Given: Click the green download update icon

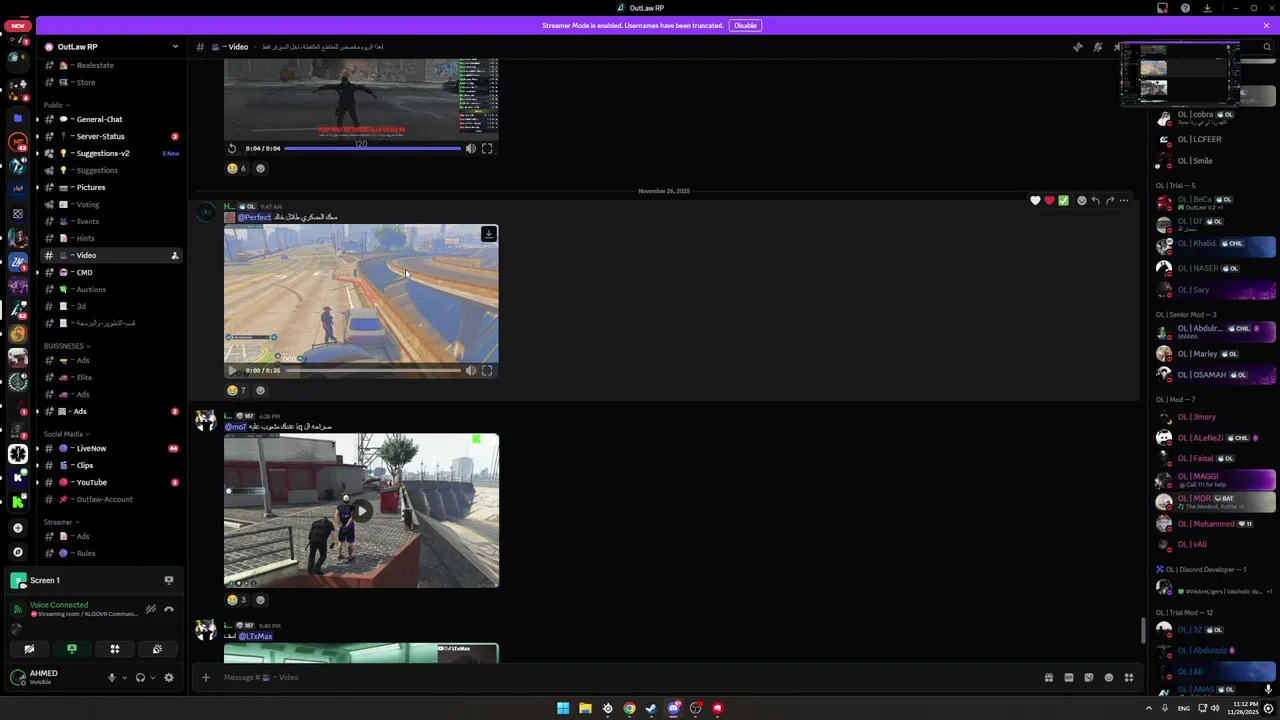Looking at the screenshot, I should tap(1207, 8).
